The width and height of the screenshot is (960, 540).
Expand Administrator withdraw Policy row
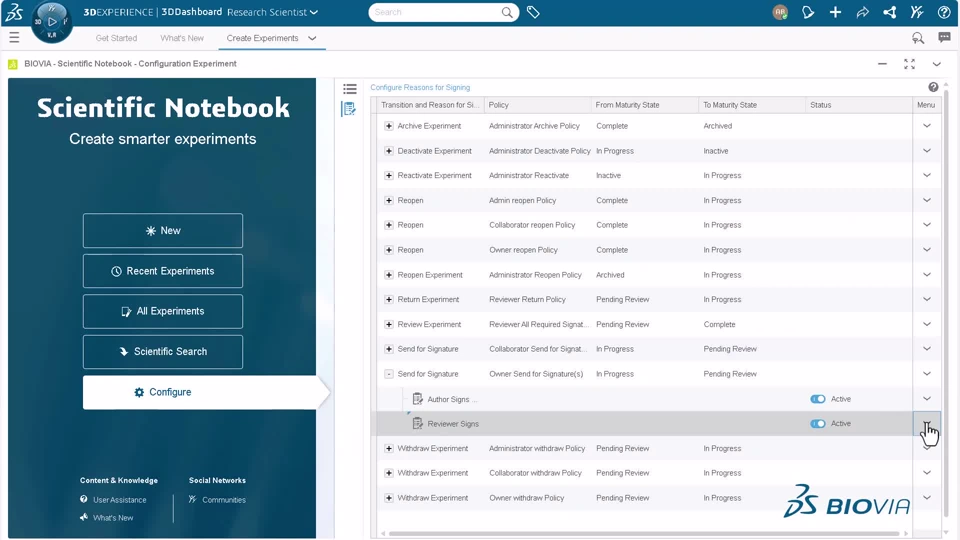389,449
